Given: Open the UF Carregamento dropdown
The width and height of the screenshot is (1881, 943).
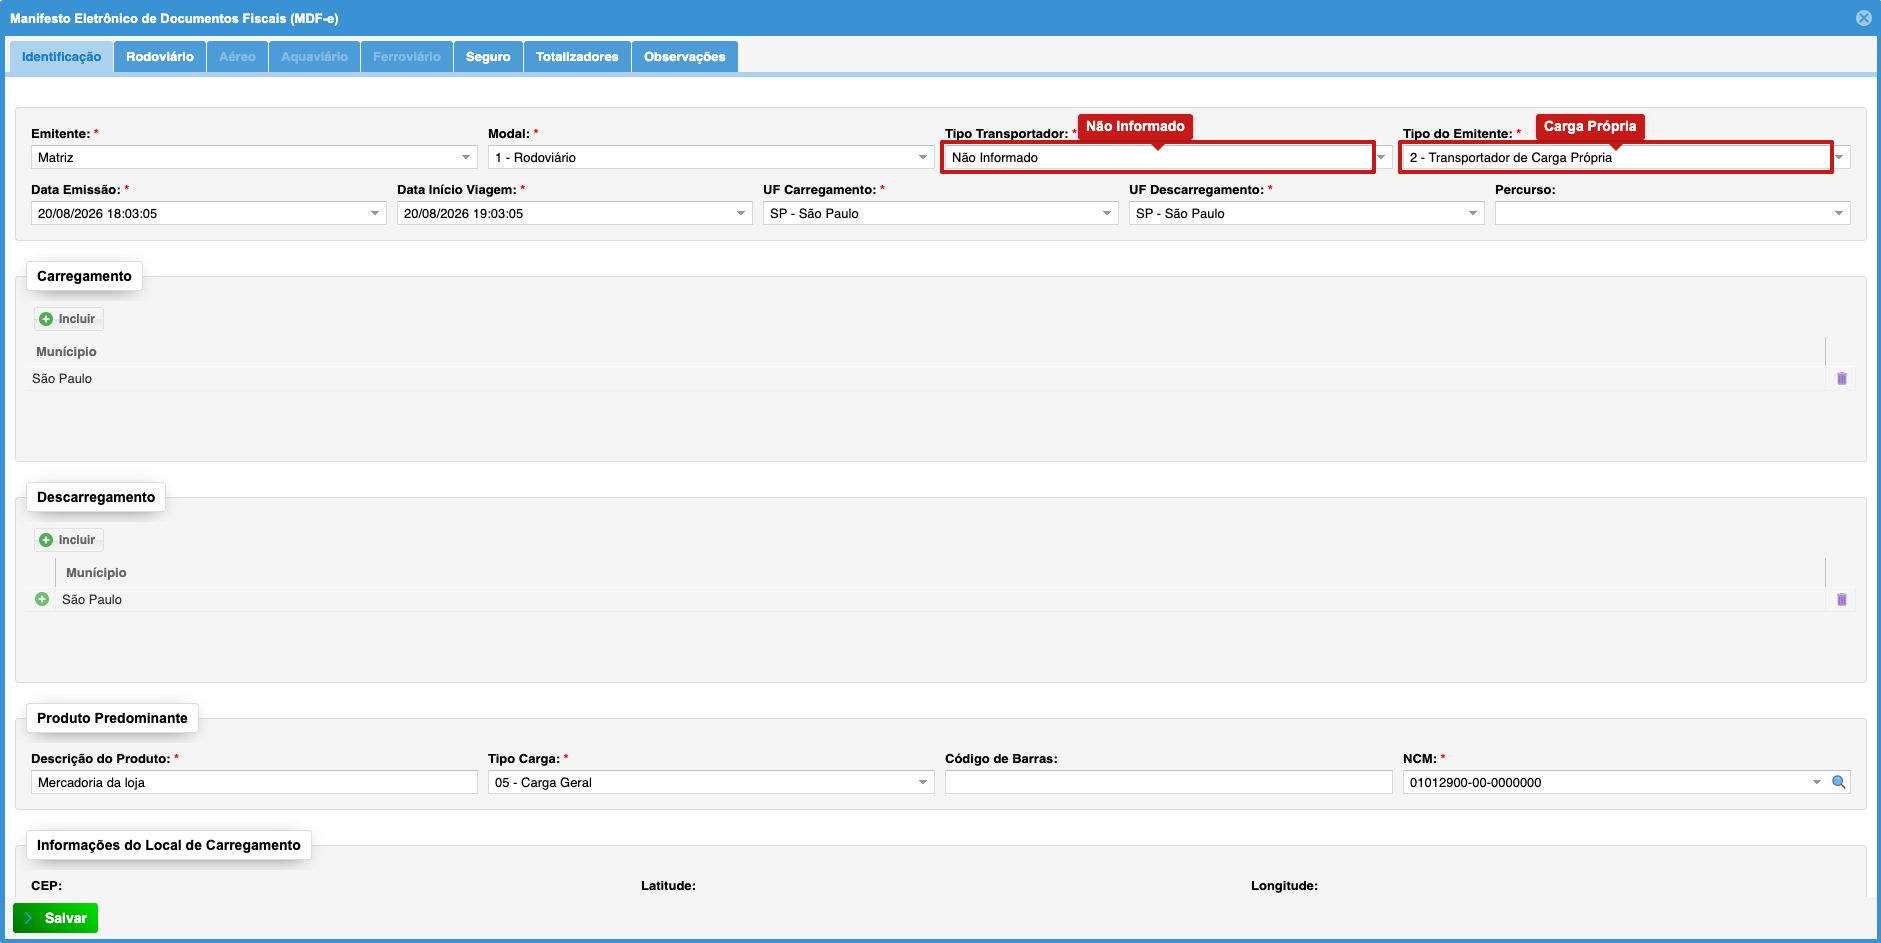Looking at the screenshot, I should pos(1107,213).
